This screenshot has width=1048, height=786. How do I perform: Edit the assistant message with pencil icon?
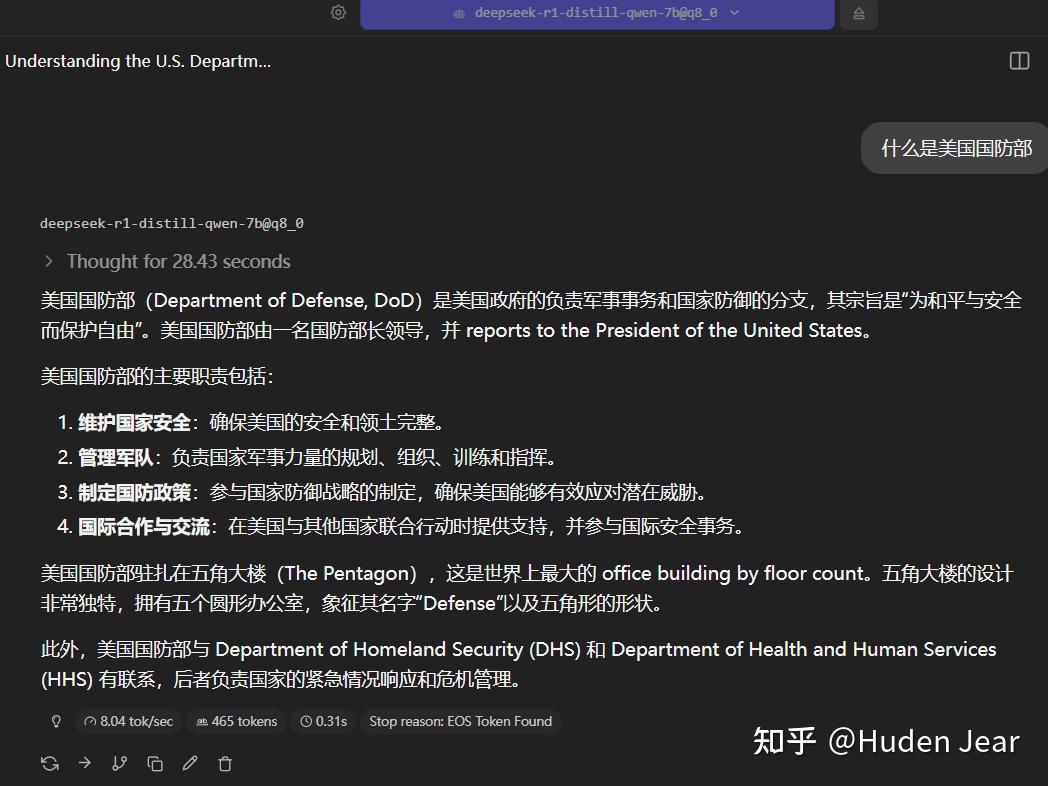[190, 763]
